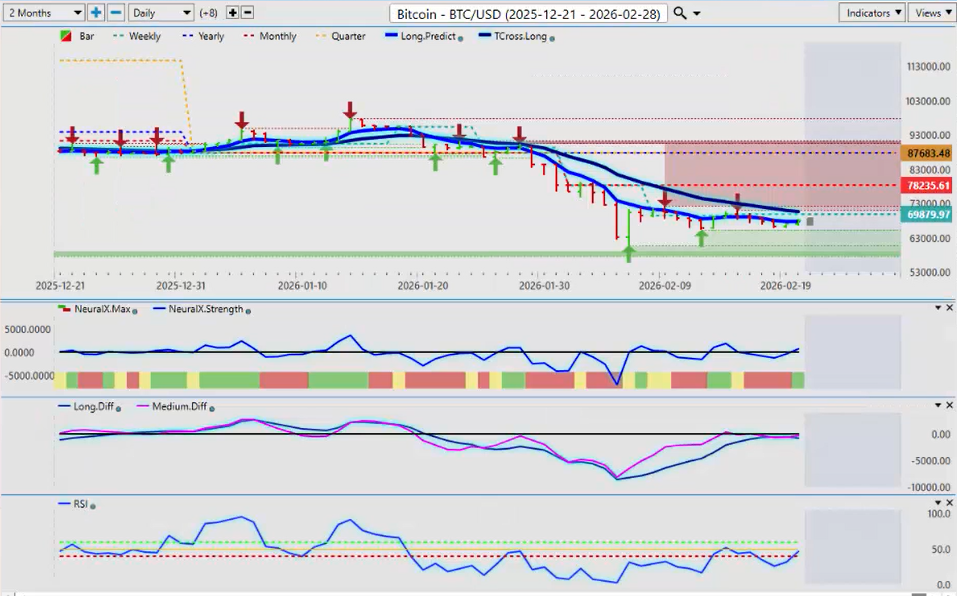Click the blue minus zoom-out button
The image size is (957, 596).
pos(116,13)
